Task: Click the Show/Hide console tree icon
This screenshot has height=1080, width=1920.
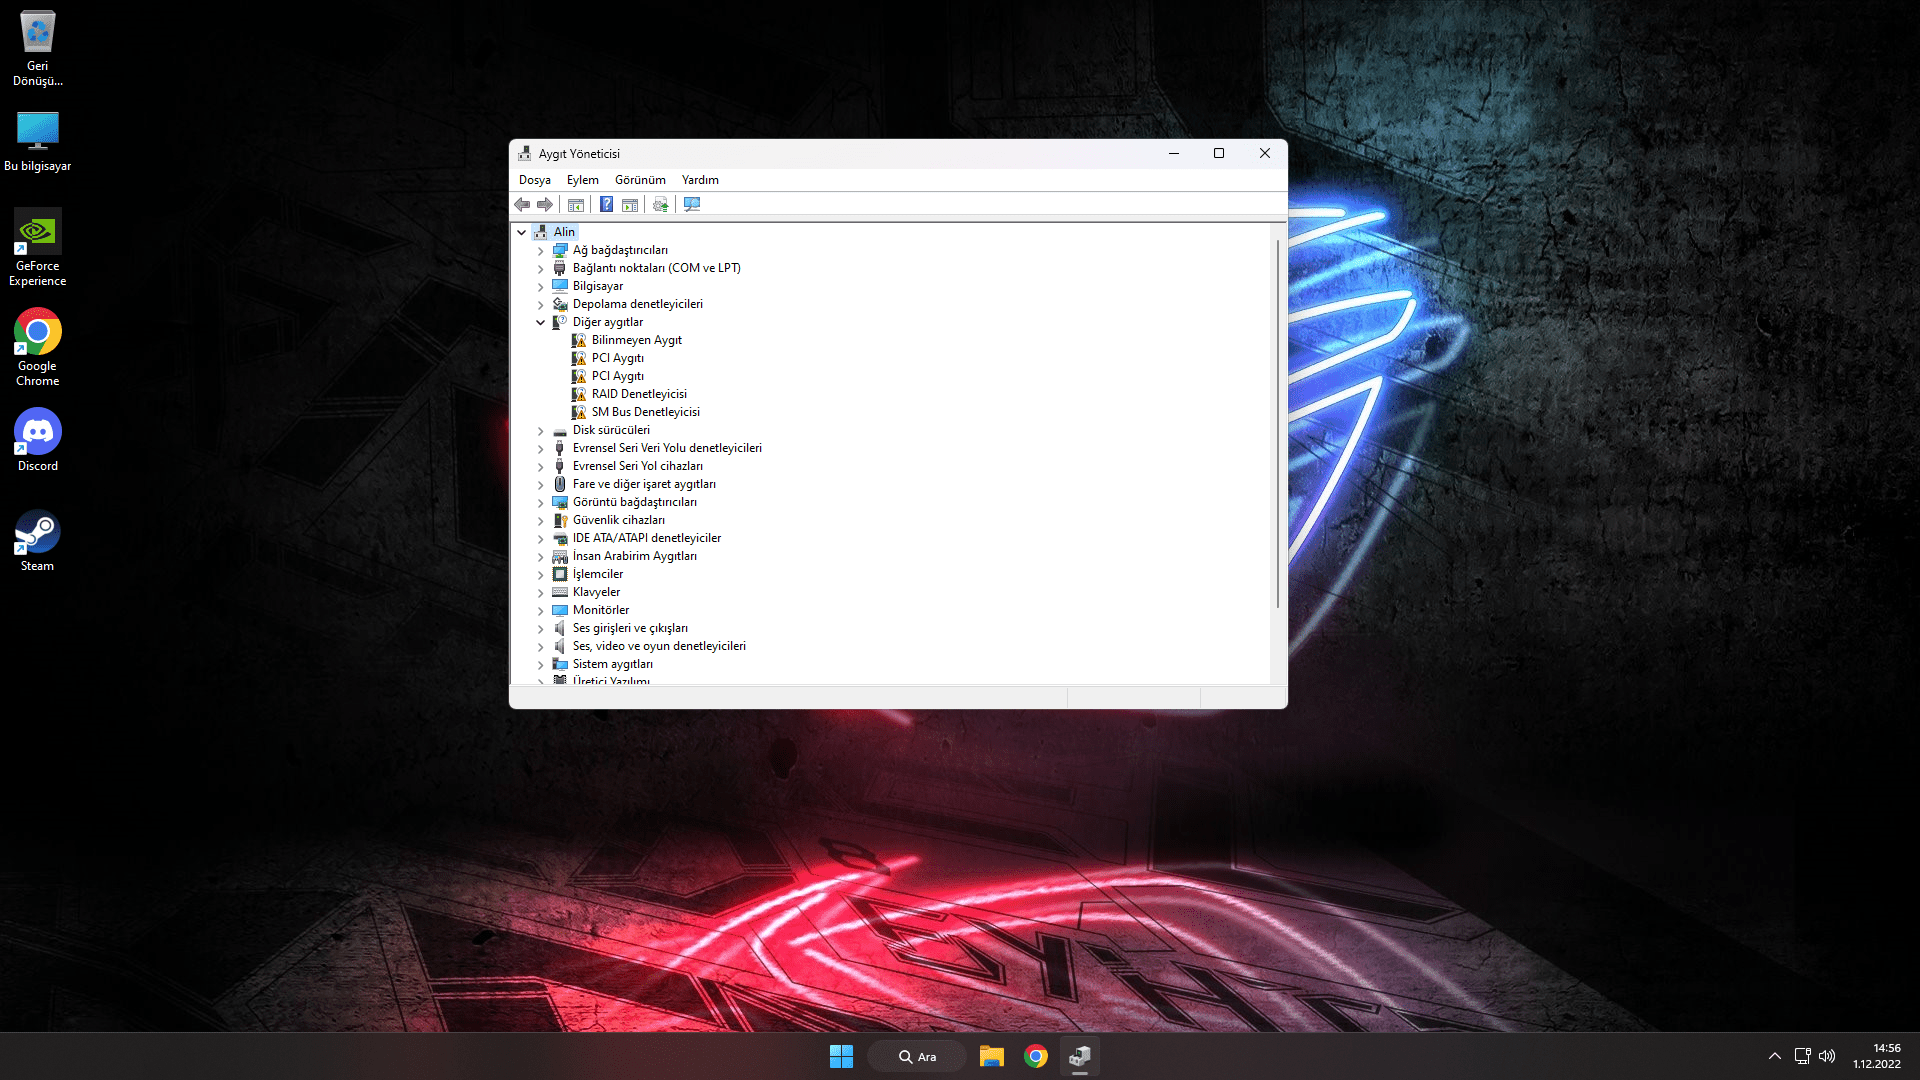Action: click(x=576, y=204)
